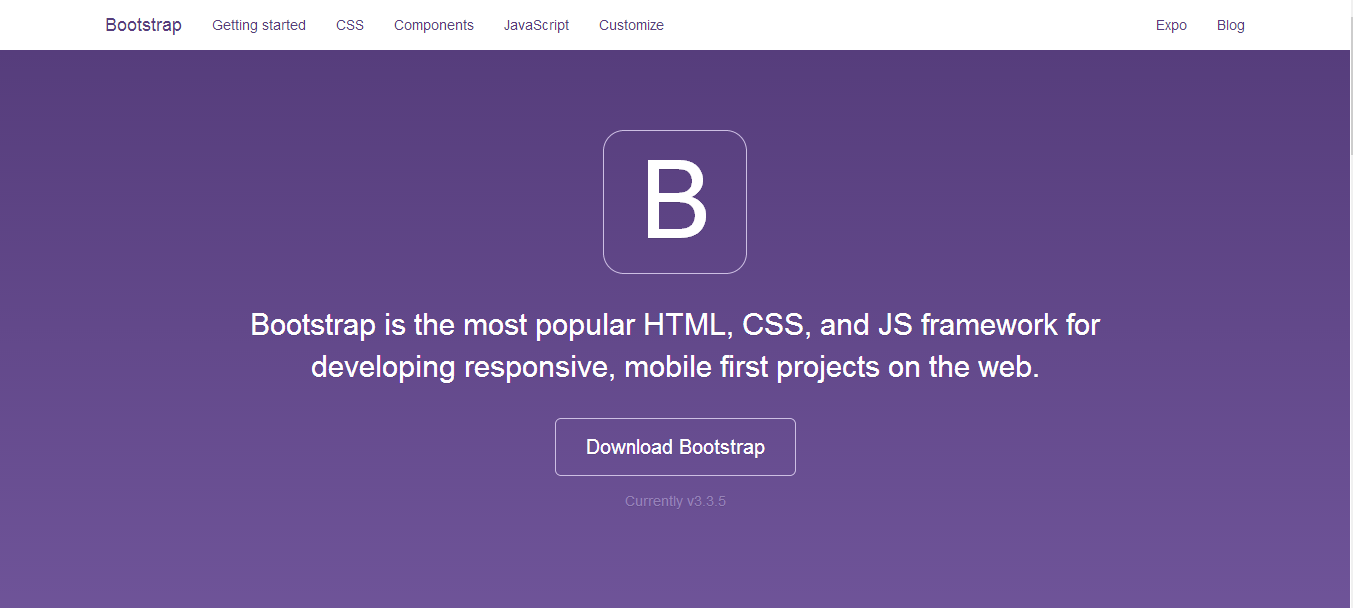Open the Components section
The image size is (1353, 608).
pos(433,25)
